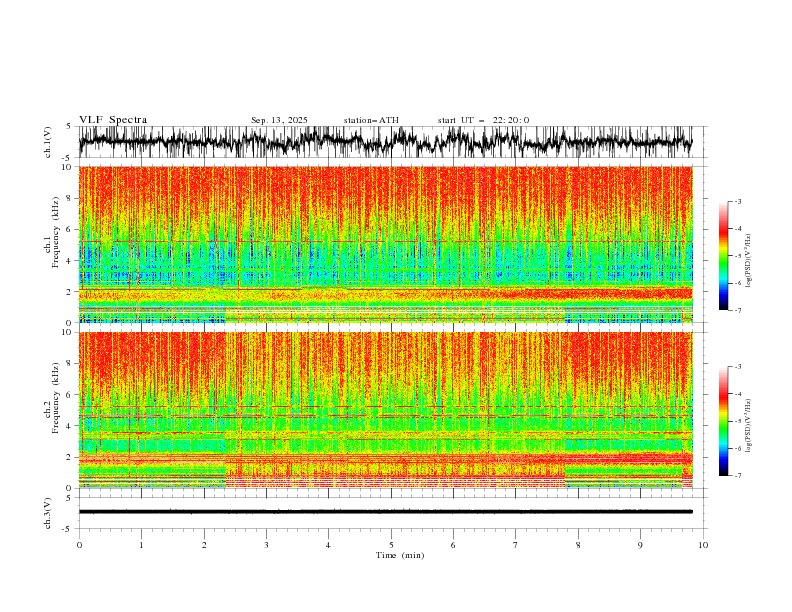Click the "10" label at the time axis end
The image size is (792, 612).
coord(703,545)
